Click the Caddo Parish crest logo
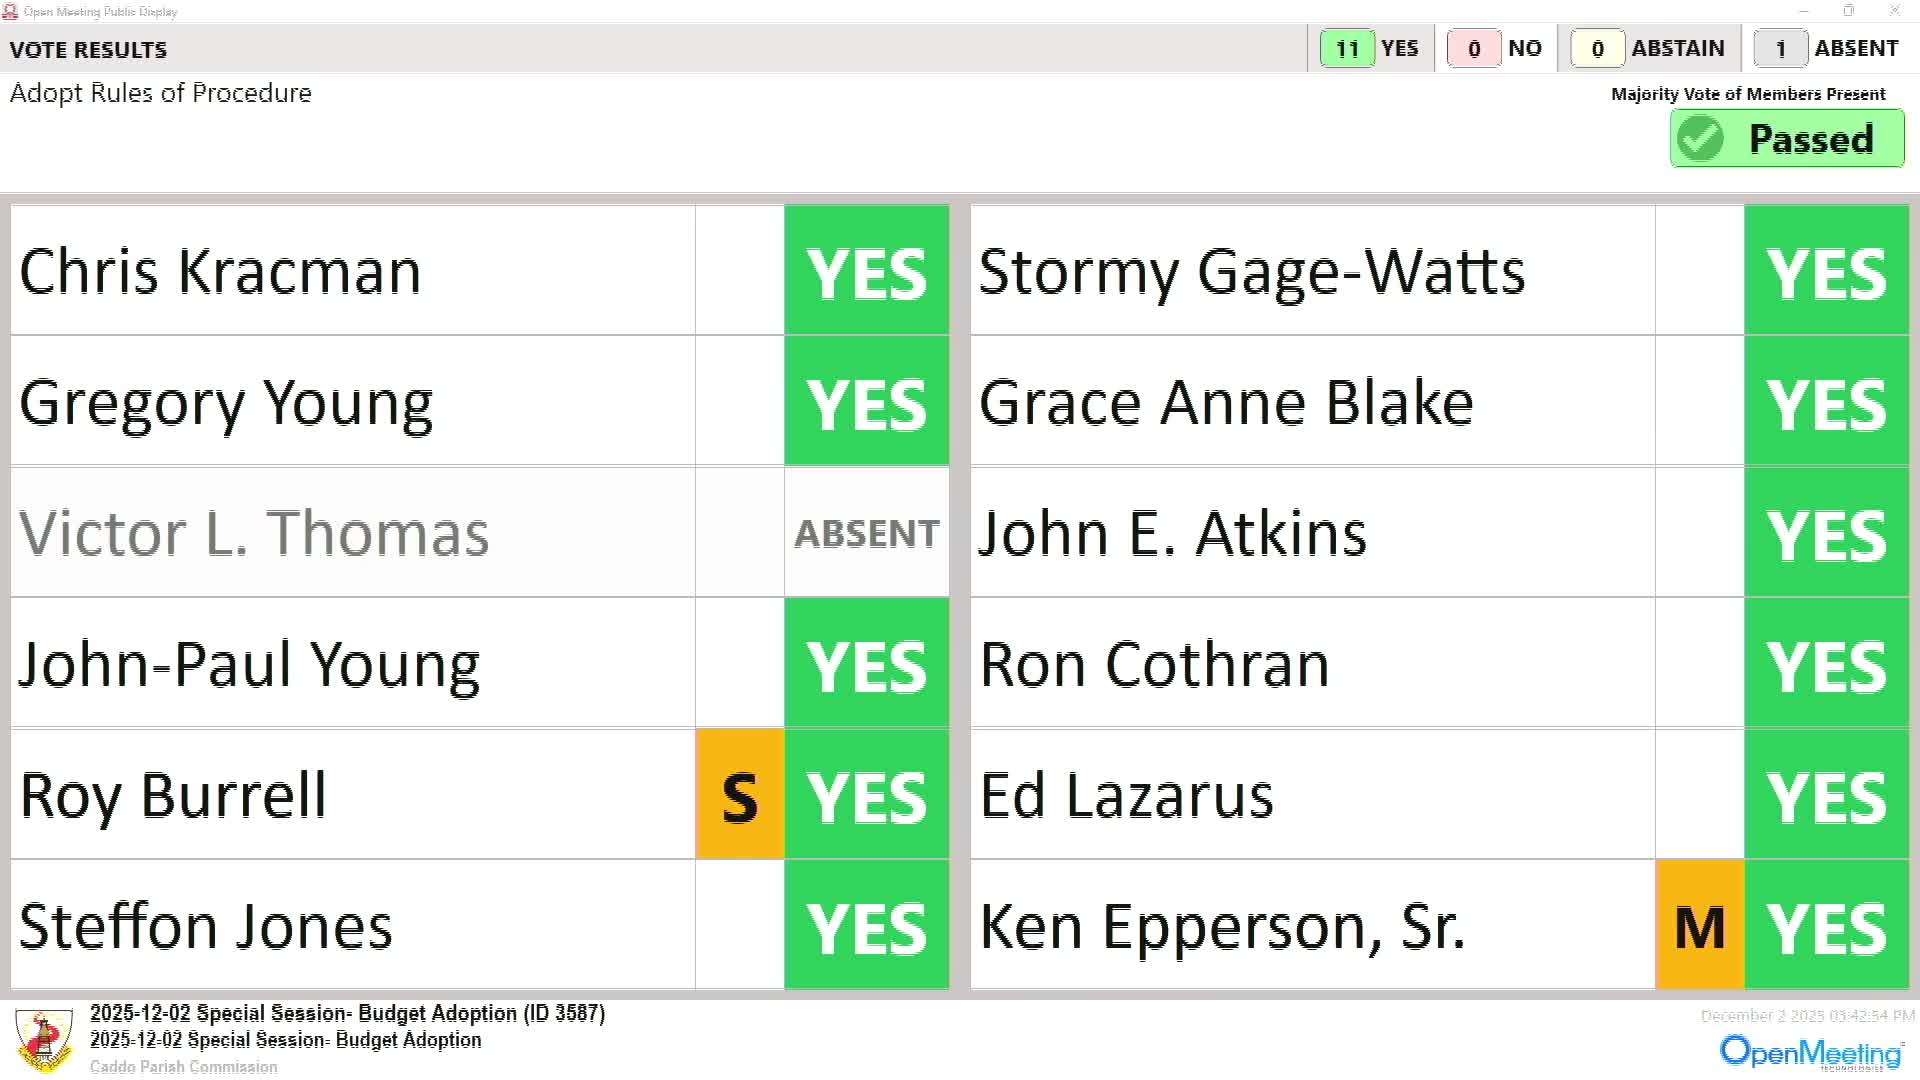The width and height of the screenshot is (1920, 1080). (44, 1040)
